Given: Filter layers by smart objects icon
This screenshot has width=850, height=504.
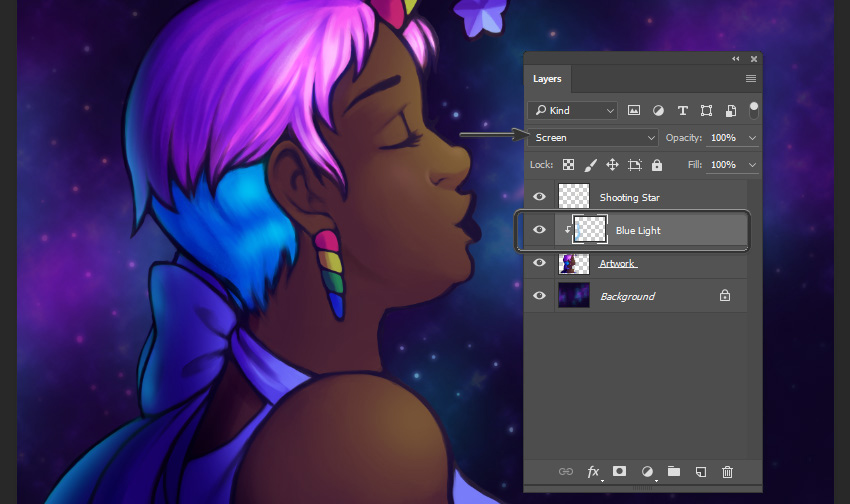Looking at the screenshot, I should 731,111.
